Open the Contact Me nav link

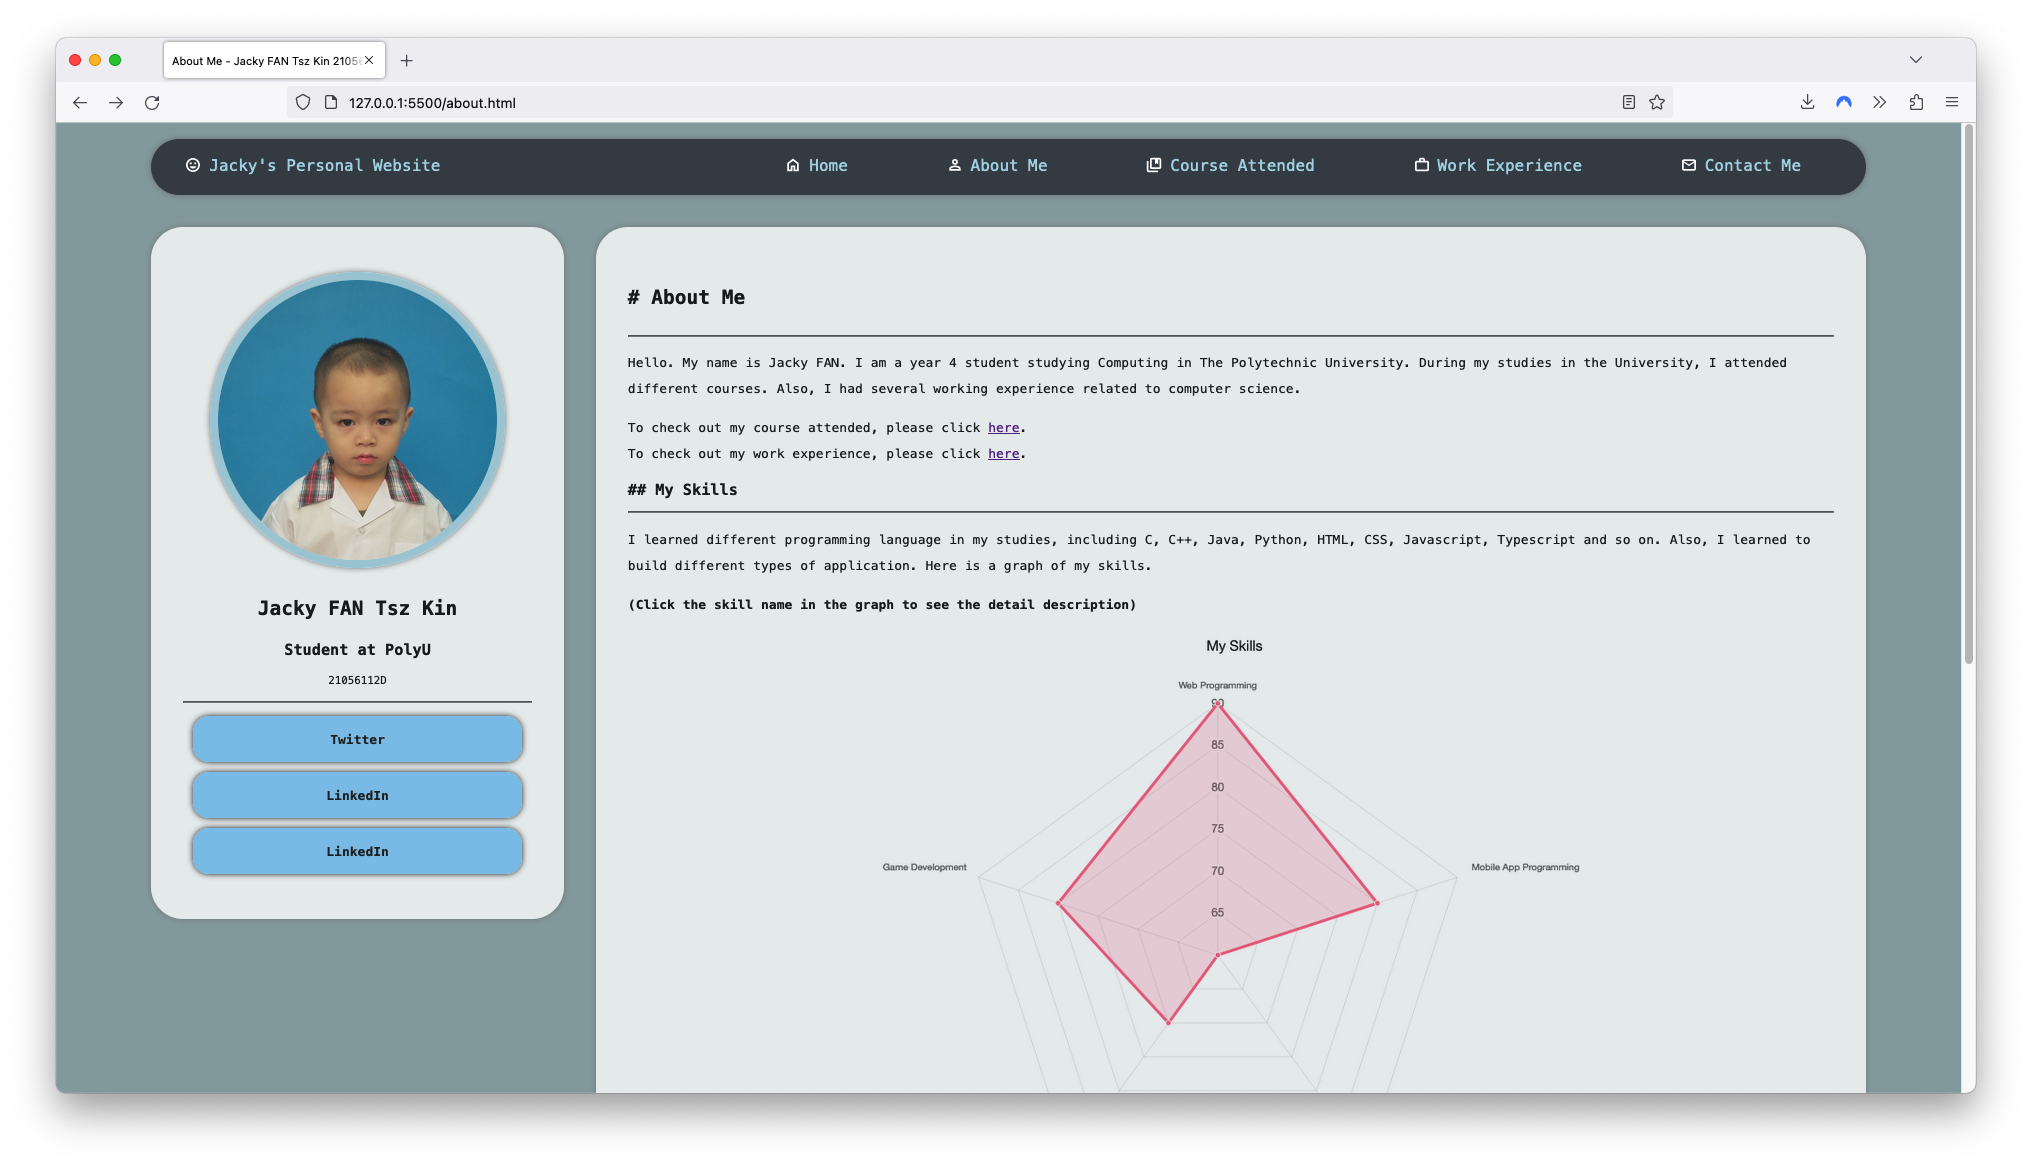(1741, 166)
